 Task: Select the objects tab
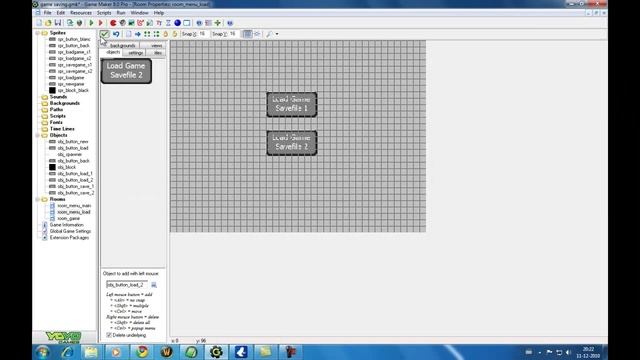click(x=112, y=52)
